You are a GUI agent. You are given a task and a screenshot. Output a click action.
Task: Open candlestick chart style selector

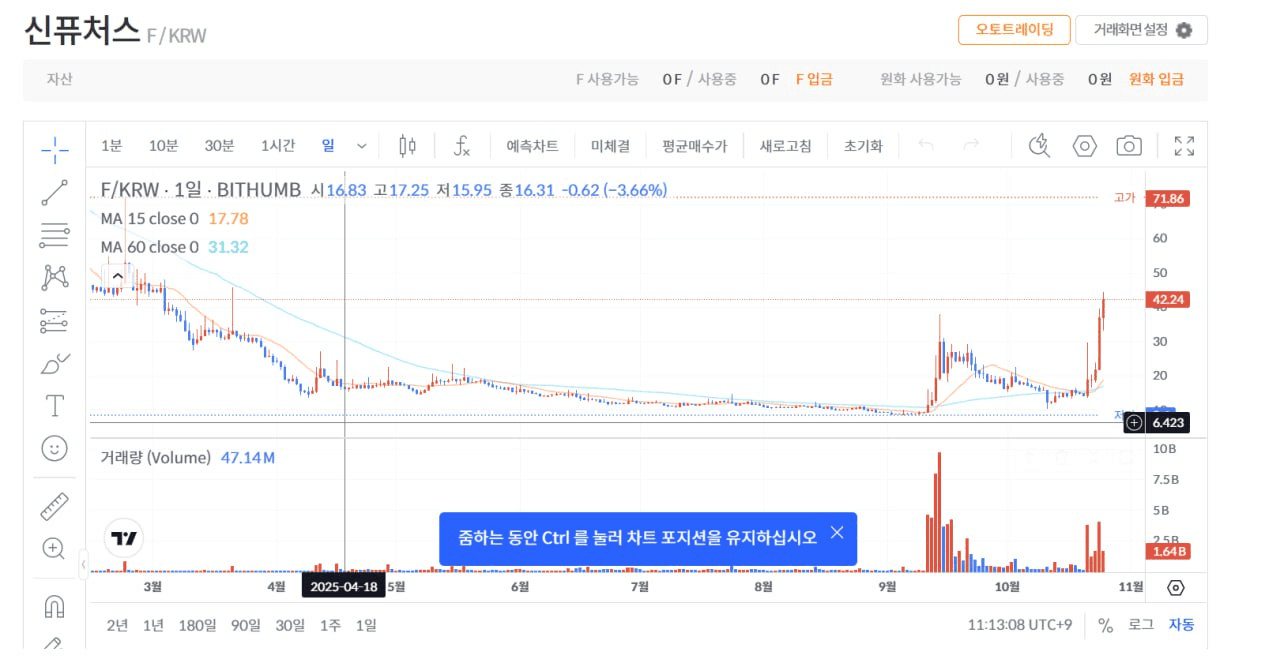[x=407, y=146]
